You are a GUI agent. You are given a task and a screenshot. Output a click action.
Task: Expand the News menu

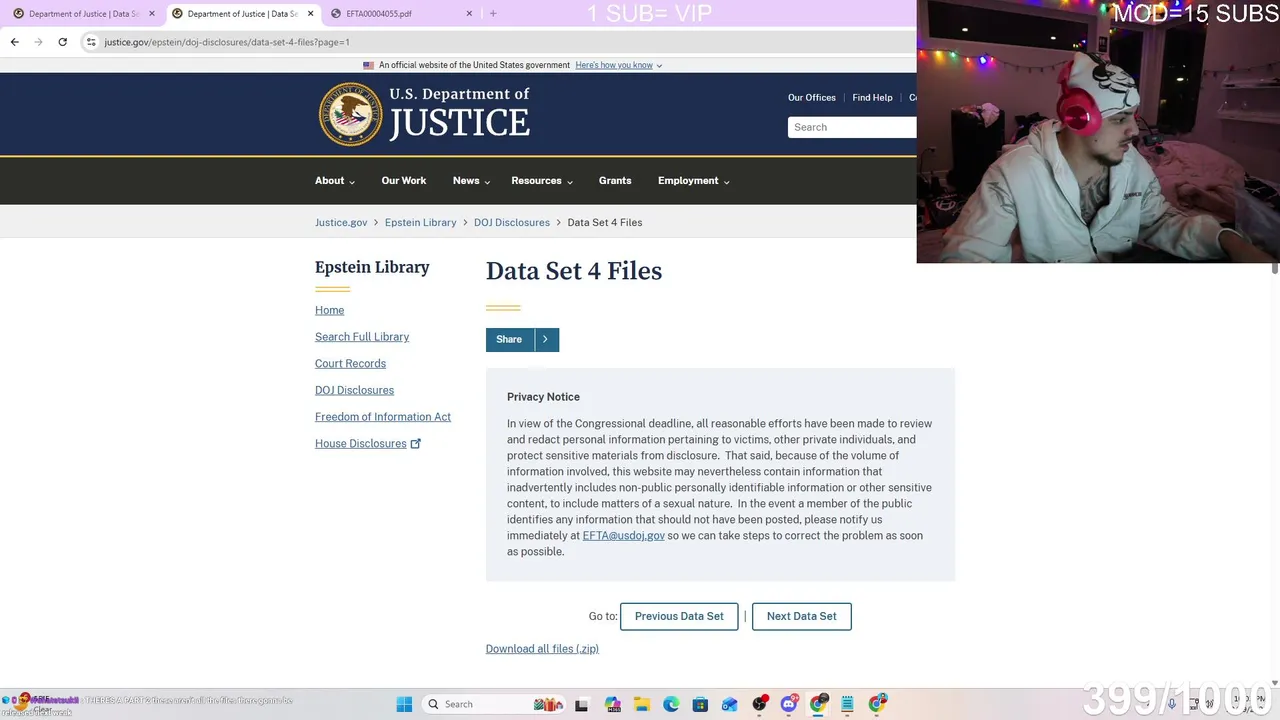tap(471, 181)
